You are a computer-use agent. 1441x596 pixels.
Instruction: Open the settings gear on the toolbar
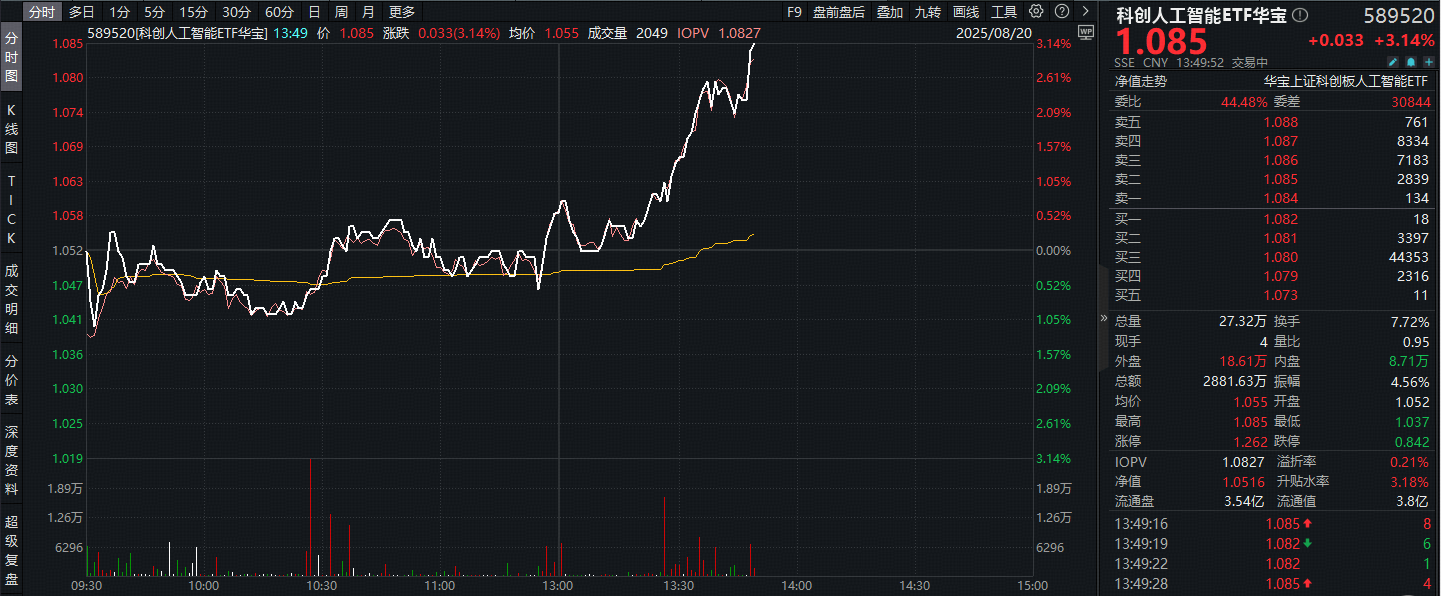click(x=1036, y=13)
